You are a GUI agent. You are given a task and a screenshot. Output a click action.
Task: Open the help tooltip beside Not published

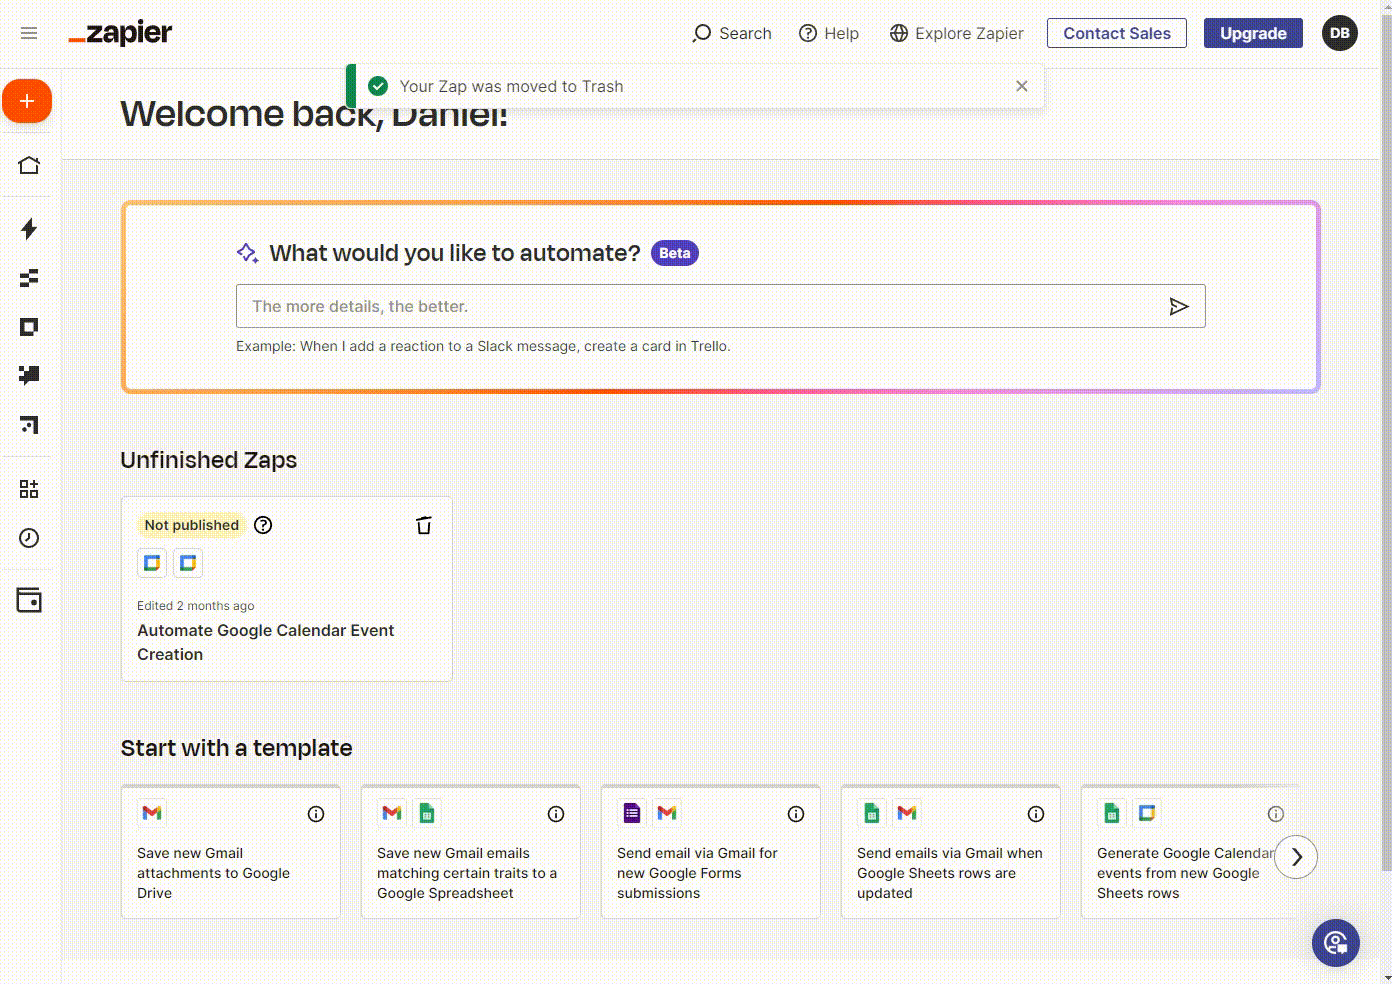pyautogui.click(x=262, y=524)
